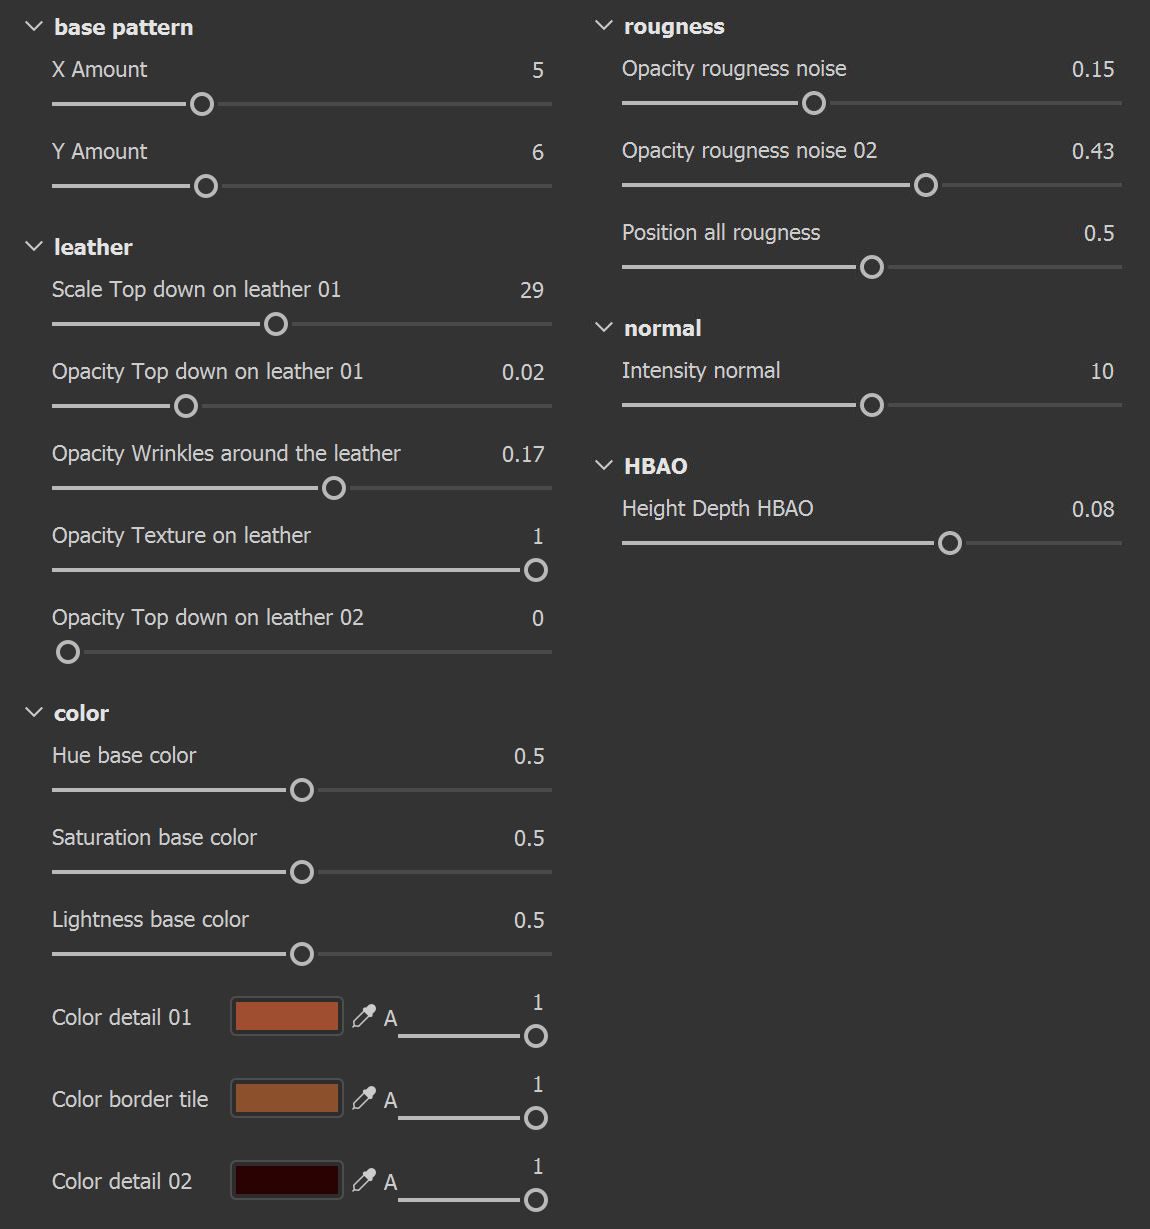Click eyedropper icon for Color detail 01
Viewport: 1150px width, 1229px height.
364,1016
